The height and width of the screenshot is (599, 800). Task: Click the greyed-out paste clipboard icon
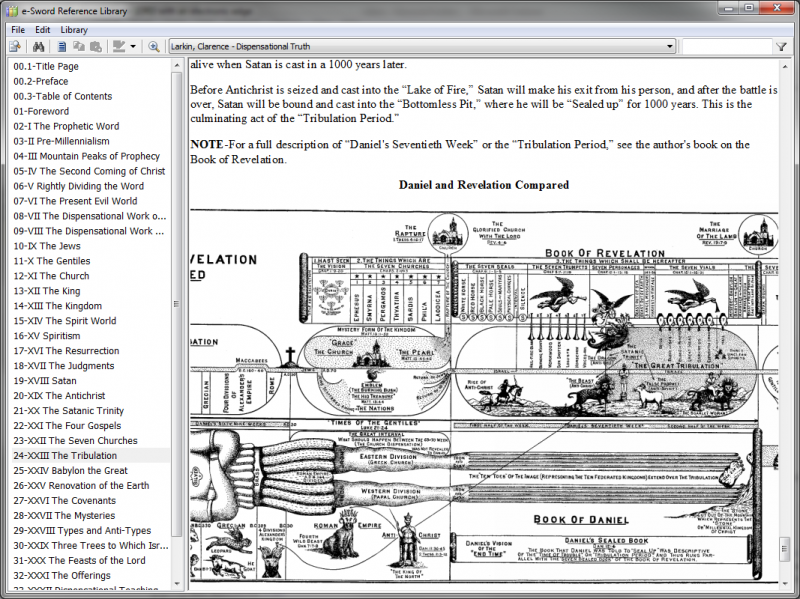[x=95, y=46]
